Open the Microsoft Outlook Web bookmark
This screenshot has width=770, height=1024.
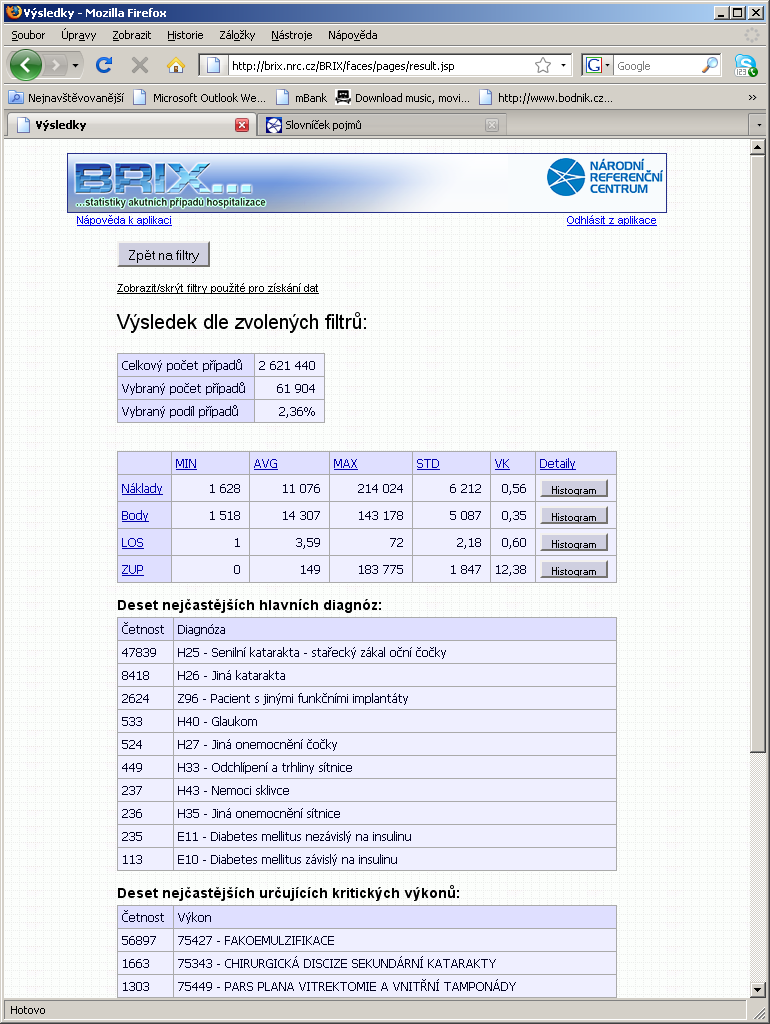(x=200, y=98)
